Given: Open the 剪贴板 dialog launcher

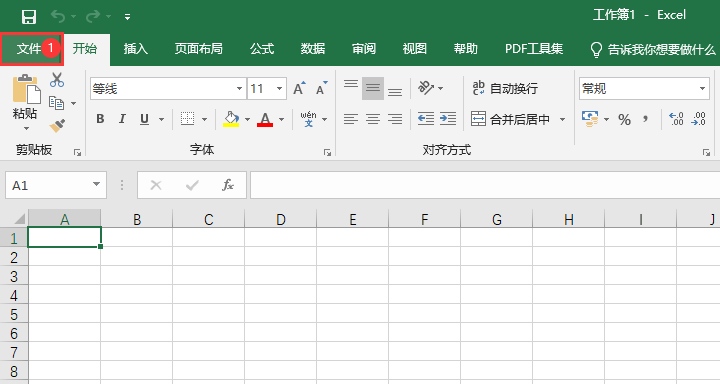Looking at the screenshot, I should (77, 152).
